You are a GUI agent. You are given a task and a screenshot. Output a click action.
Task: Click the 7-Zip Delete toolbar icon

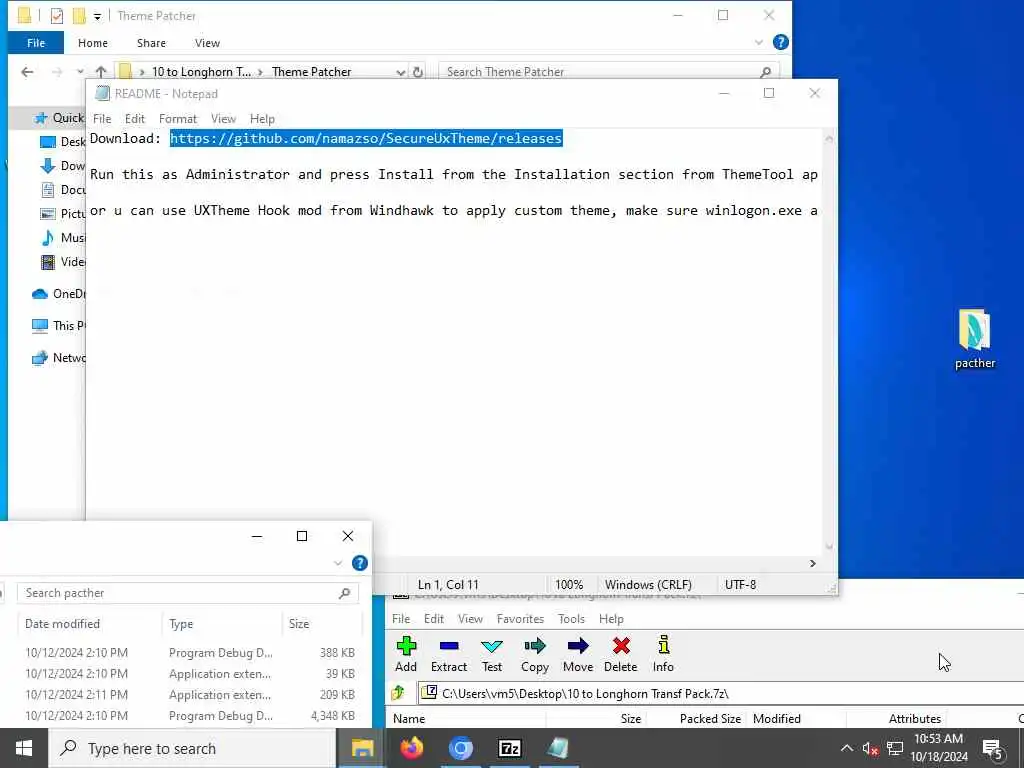coord(620,654)
